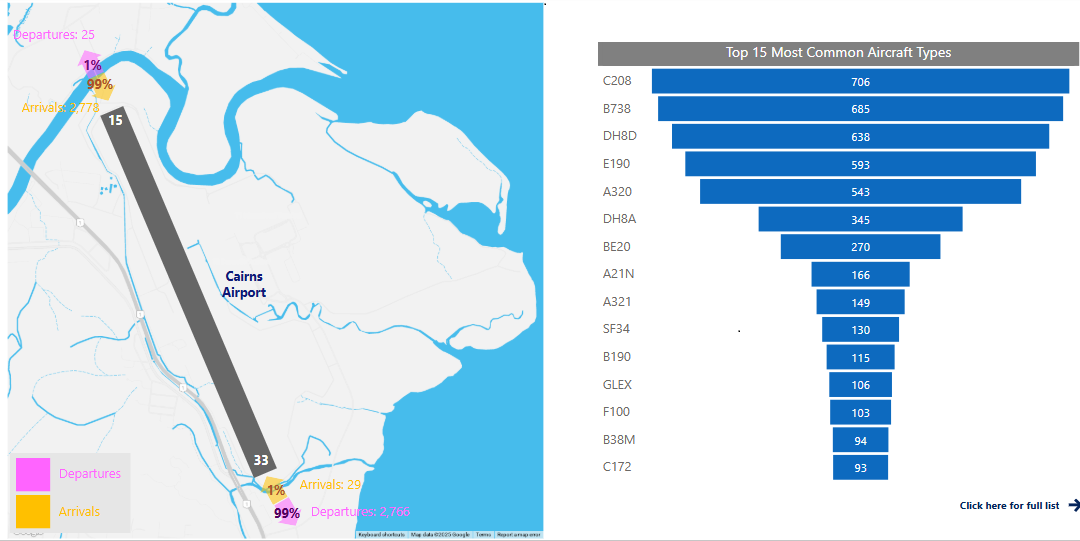This screenshot has height=541, width=1080.
Task: Select the B738 bar showing 685
Action: click(x=860, y=109)
